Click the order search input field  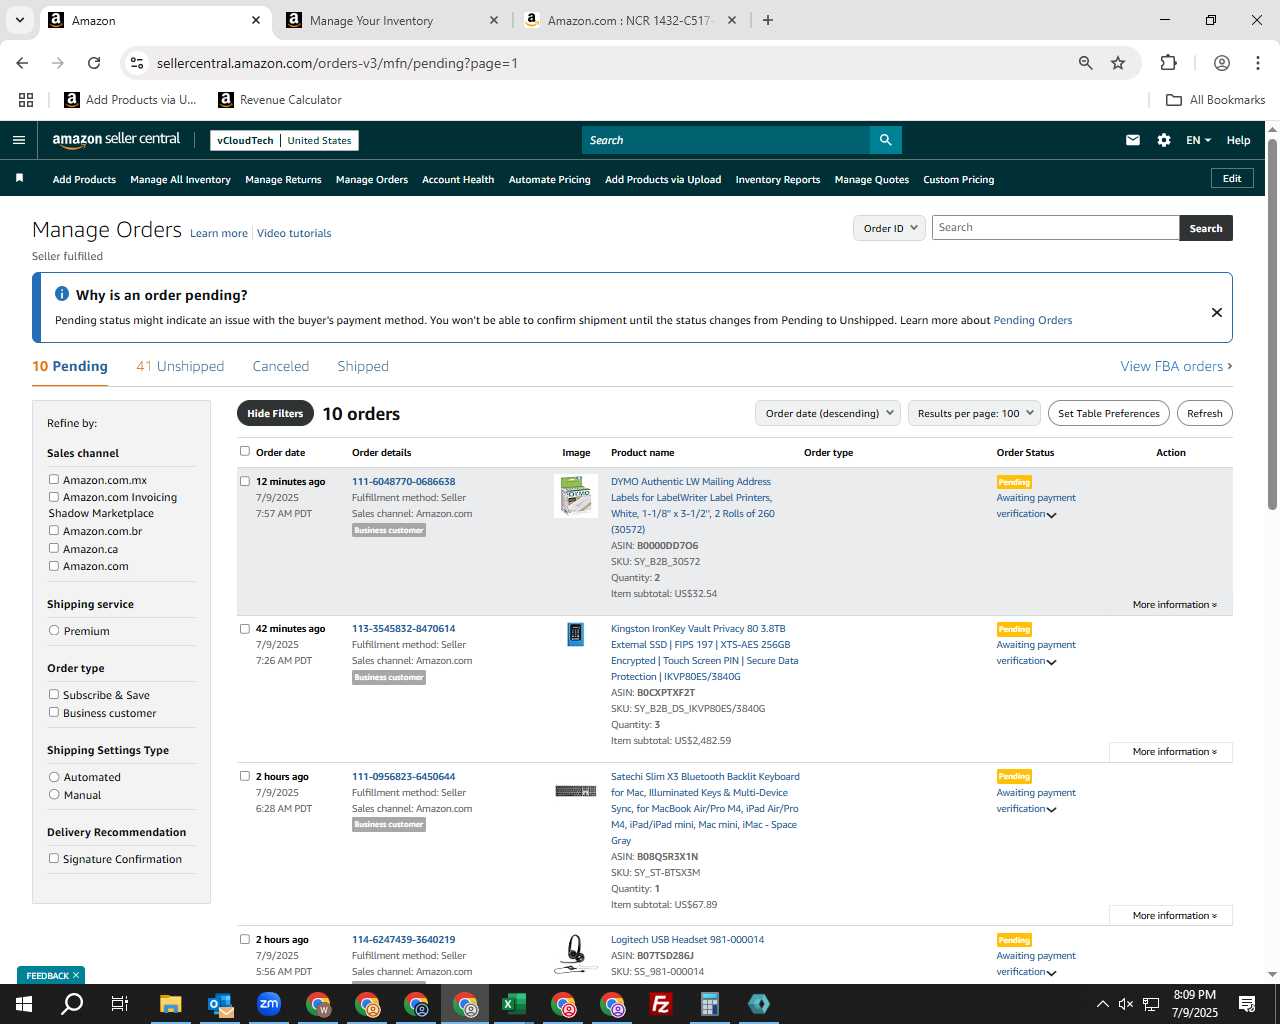(1056, 228)
